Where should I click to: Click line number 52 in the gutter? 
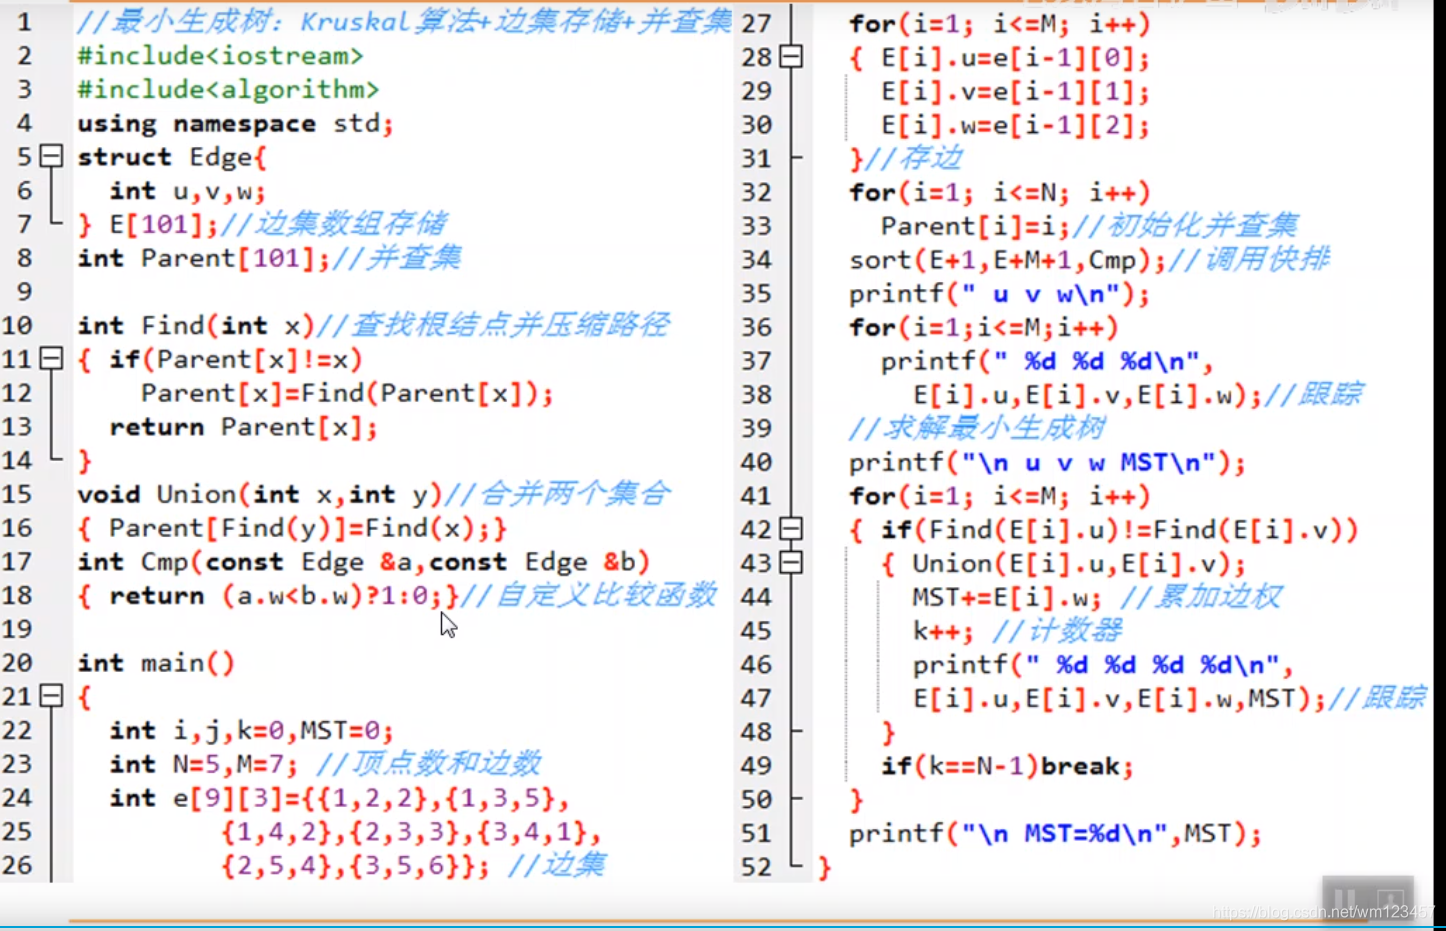(757, 866)
